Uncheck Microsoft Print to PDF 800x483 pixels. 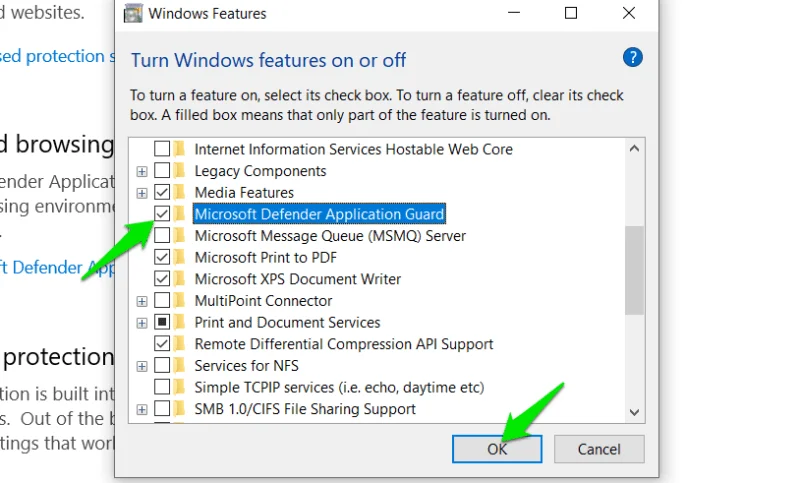(x=162, y=257)
